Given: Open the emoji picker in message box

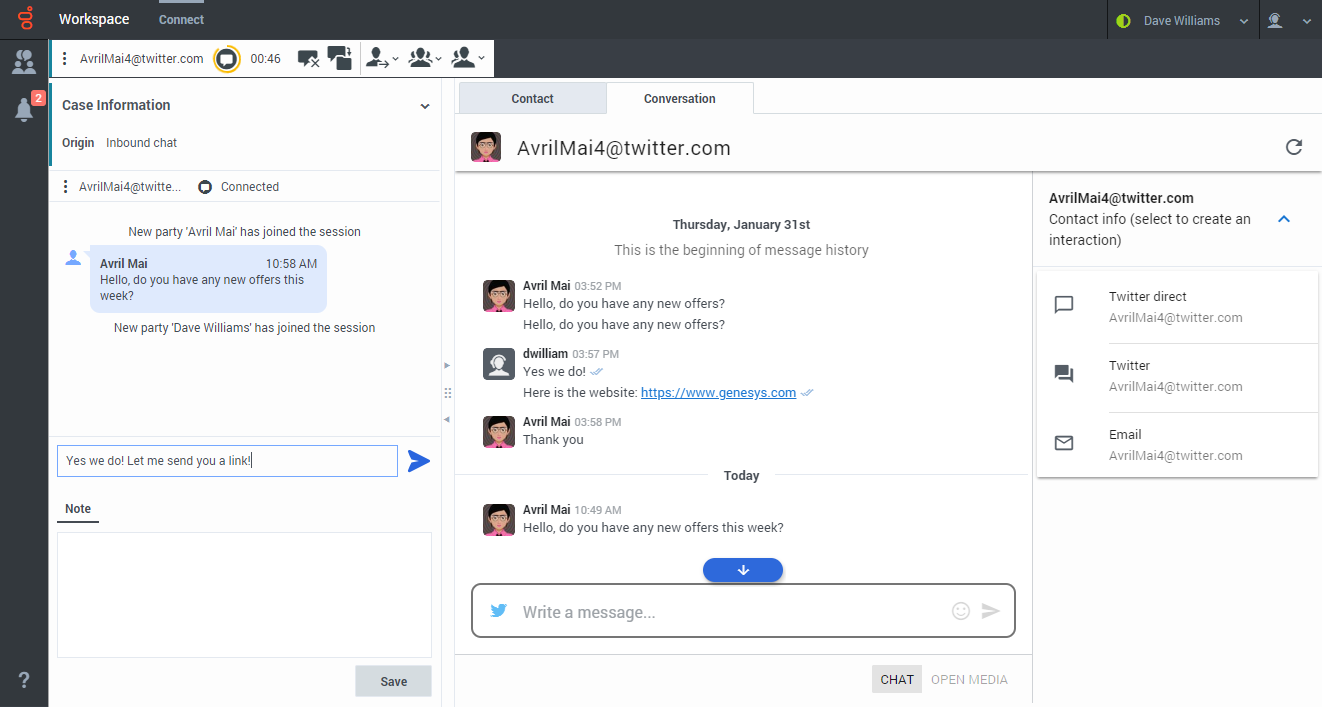Looking at the screenshot, I should pyautogui.click(x=961, y=611).
